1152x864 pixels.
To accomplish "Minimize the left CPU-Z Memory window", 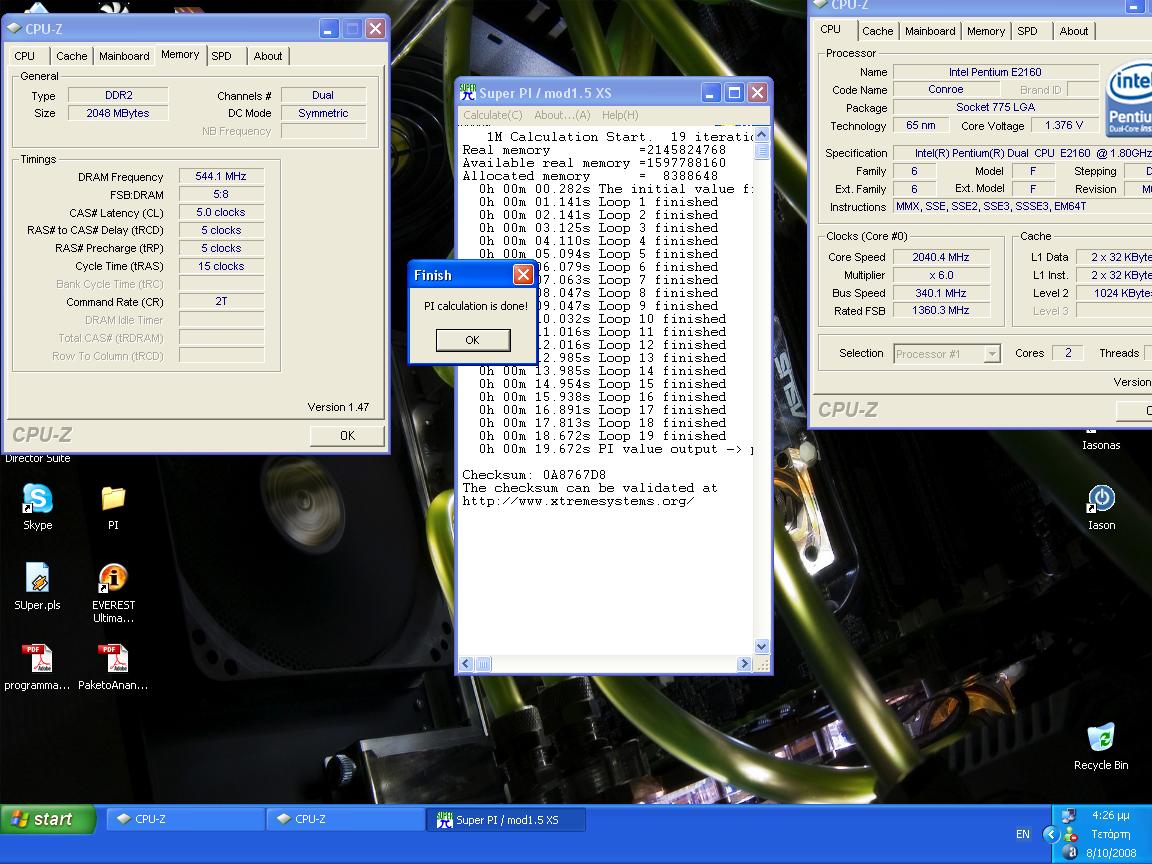I will pyautogui.click(x=329, y=29).
